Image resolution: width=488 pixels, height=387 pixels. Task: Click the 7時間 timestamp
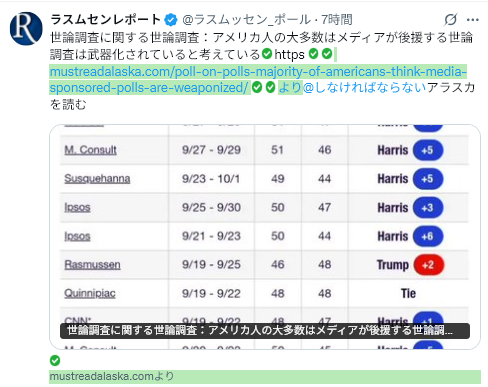click(337, 20)
